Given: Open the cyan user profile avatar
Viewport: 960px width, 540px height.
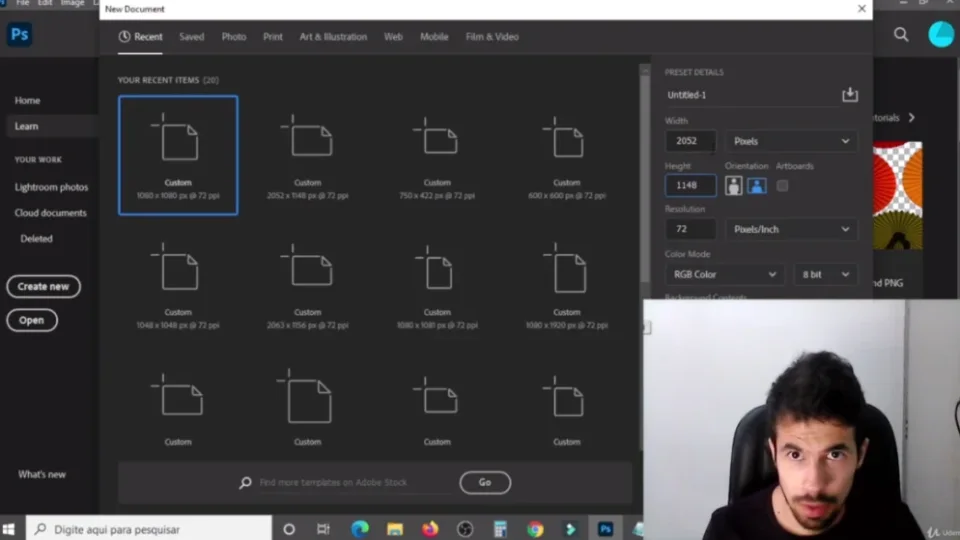Looking at the screenshot, I should point(941,34).
